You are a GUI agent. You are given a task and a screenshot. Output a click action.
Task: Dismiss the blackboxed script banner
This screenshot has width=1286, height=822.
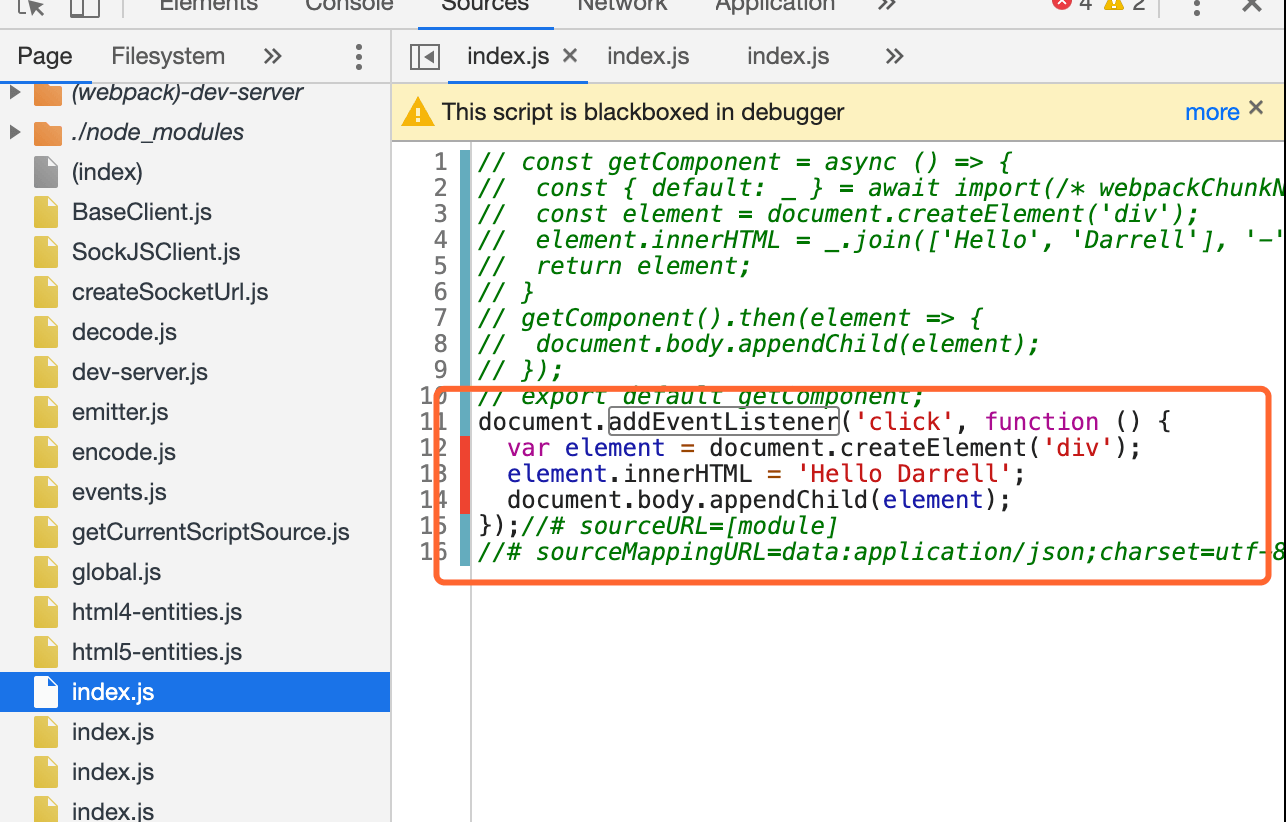1256,108
